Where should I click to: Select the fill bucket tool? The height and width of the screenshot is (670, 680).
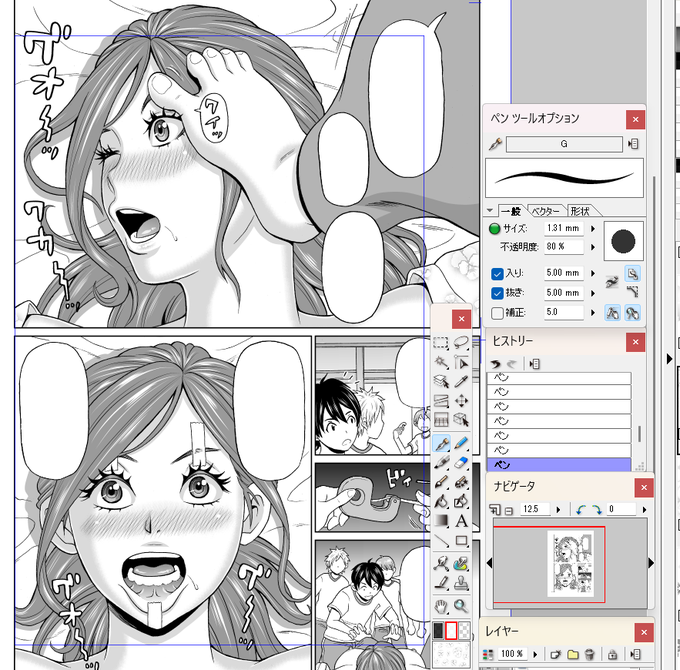tap(441, 501)
